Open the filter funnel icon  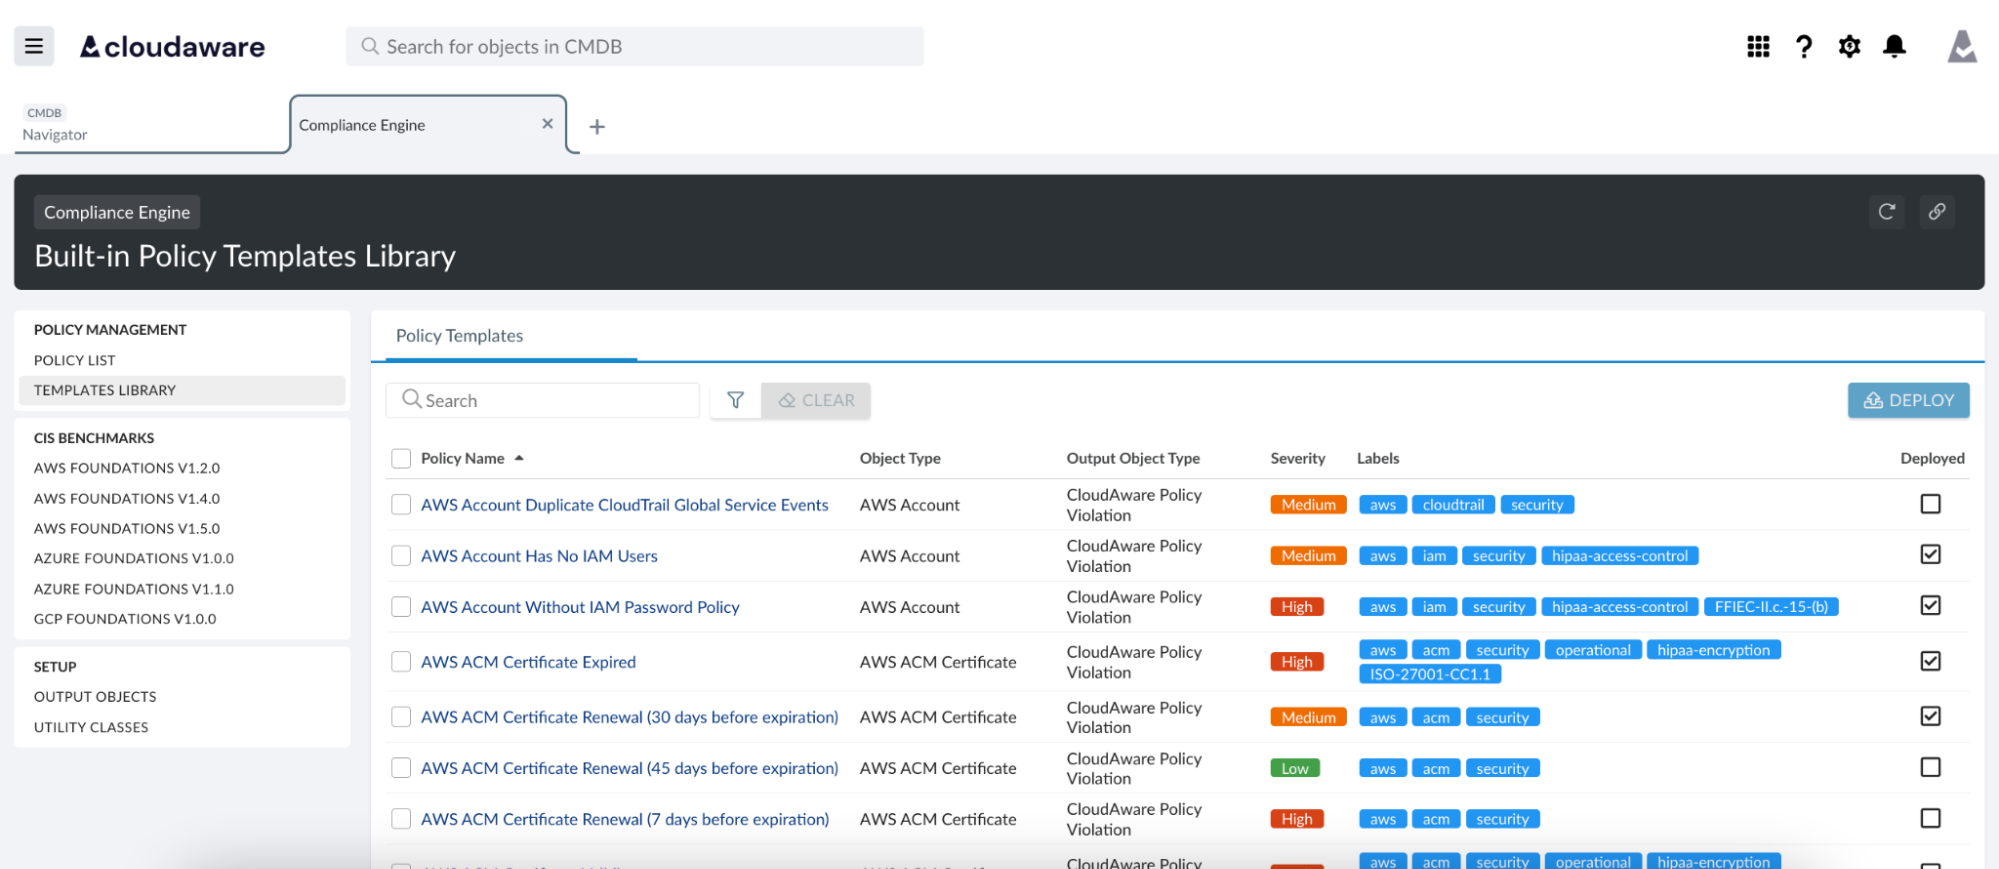coord(735,400)
